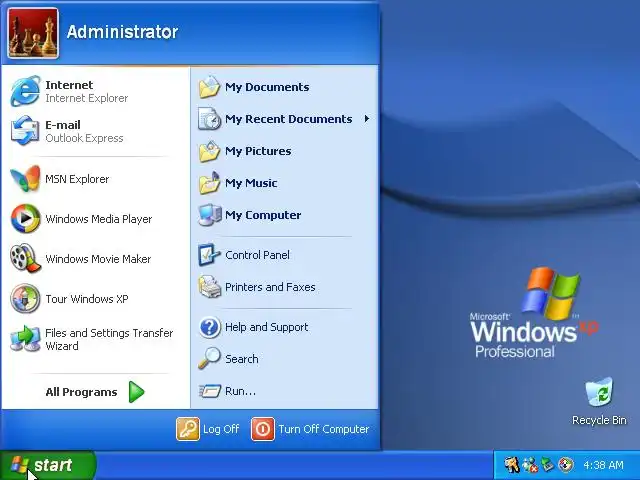Click the My Music label text
Viewport: 640px width, 480px height.
(251, 183)
